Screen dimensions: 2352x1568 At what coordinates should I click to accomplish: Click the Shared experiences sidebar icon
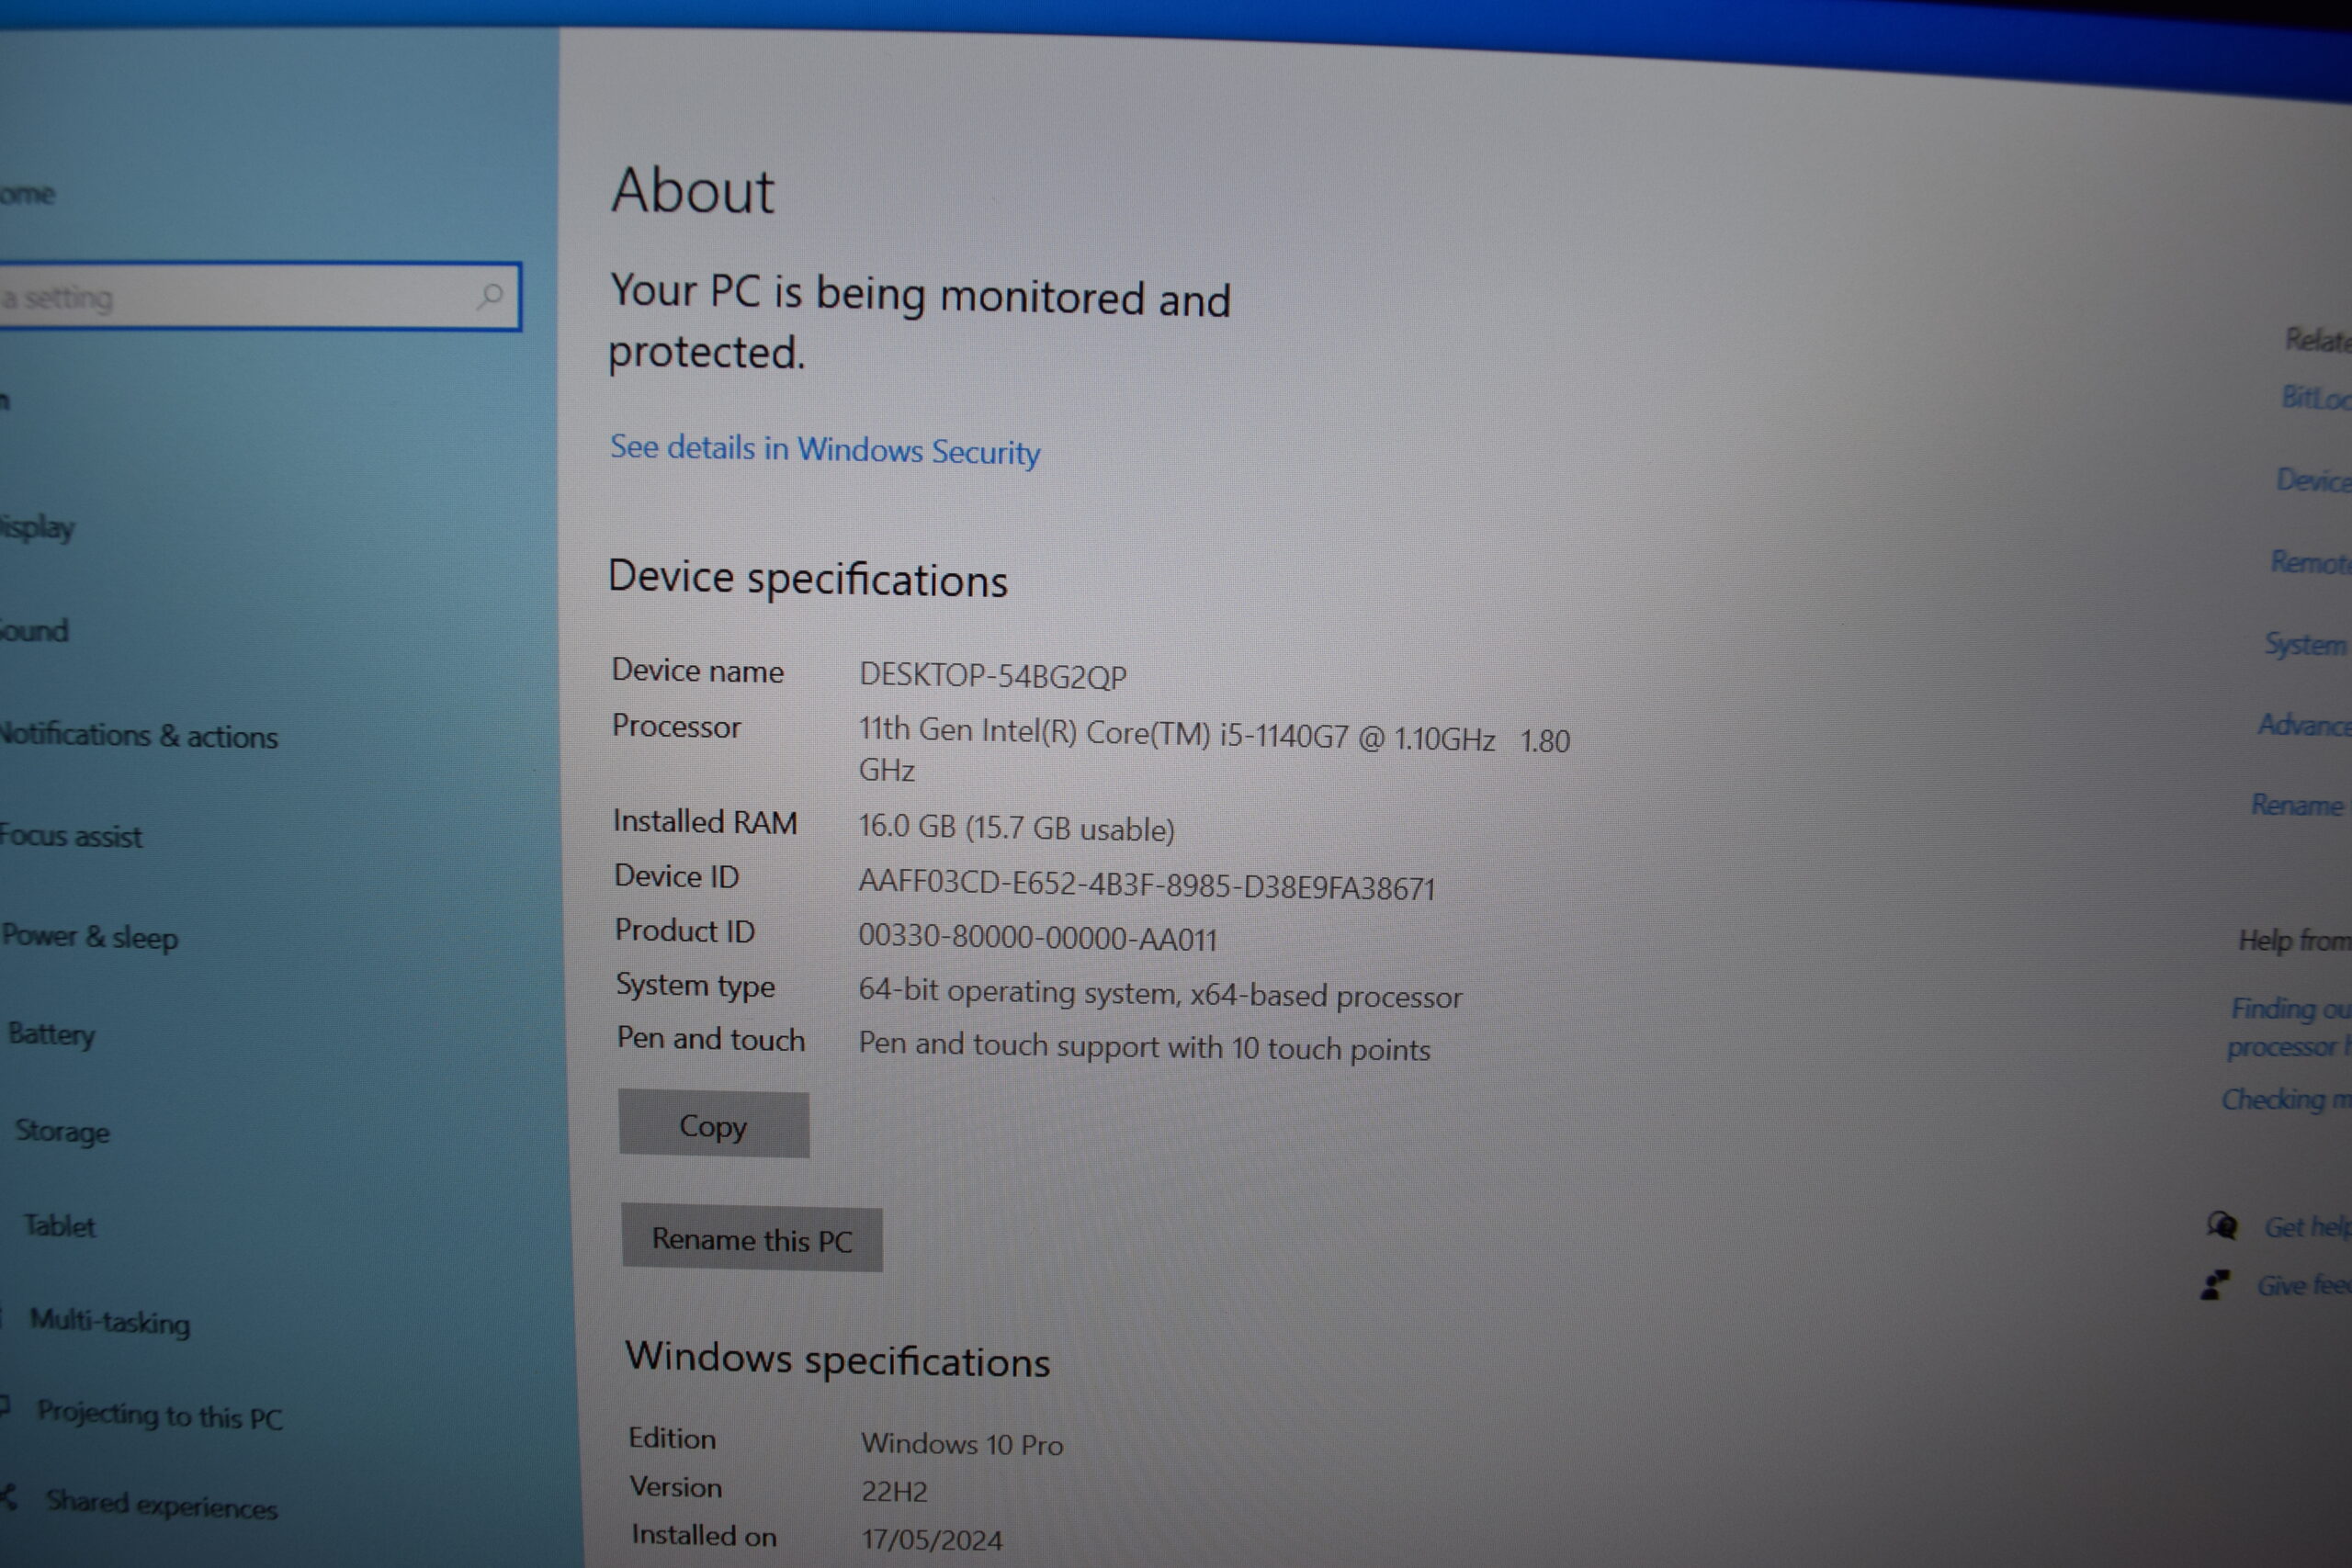9,1496
